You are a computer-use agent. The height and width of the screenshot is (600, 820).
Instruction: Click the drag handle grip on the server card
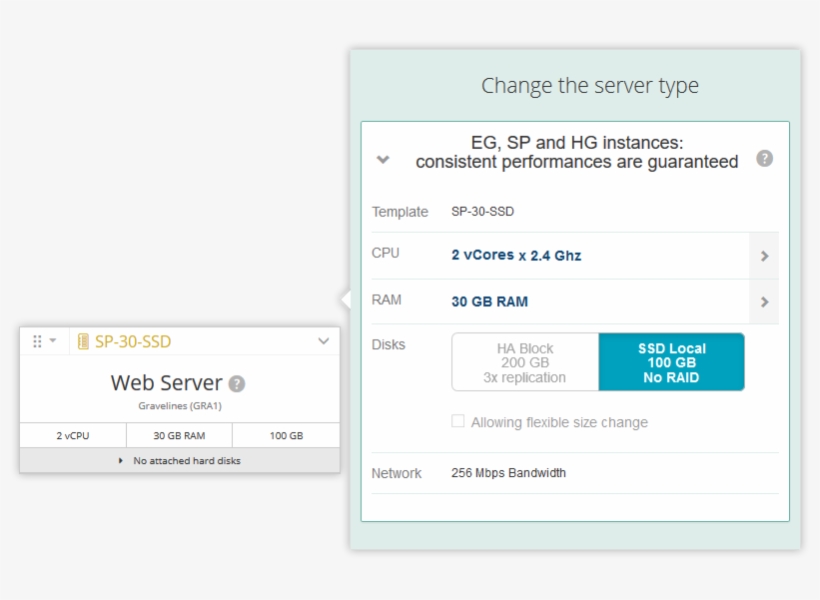coord(37,342)
